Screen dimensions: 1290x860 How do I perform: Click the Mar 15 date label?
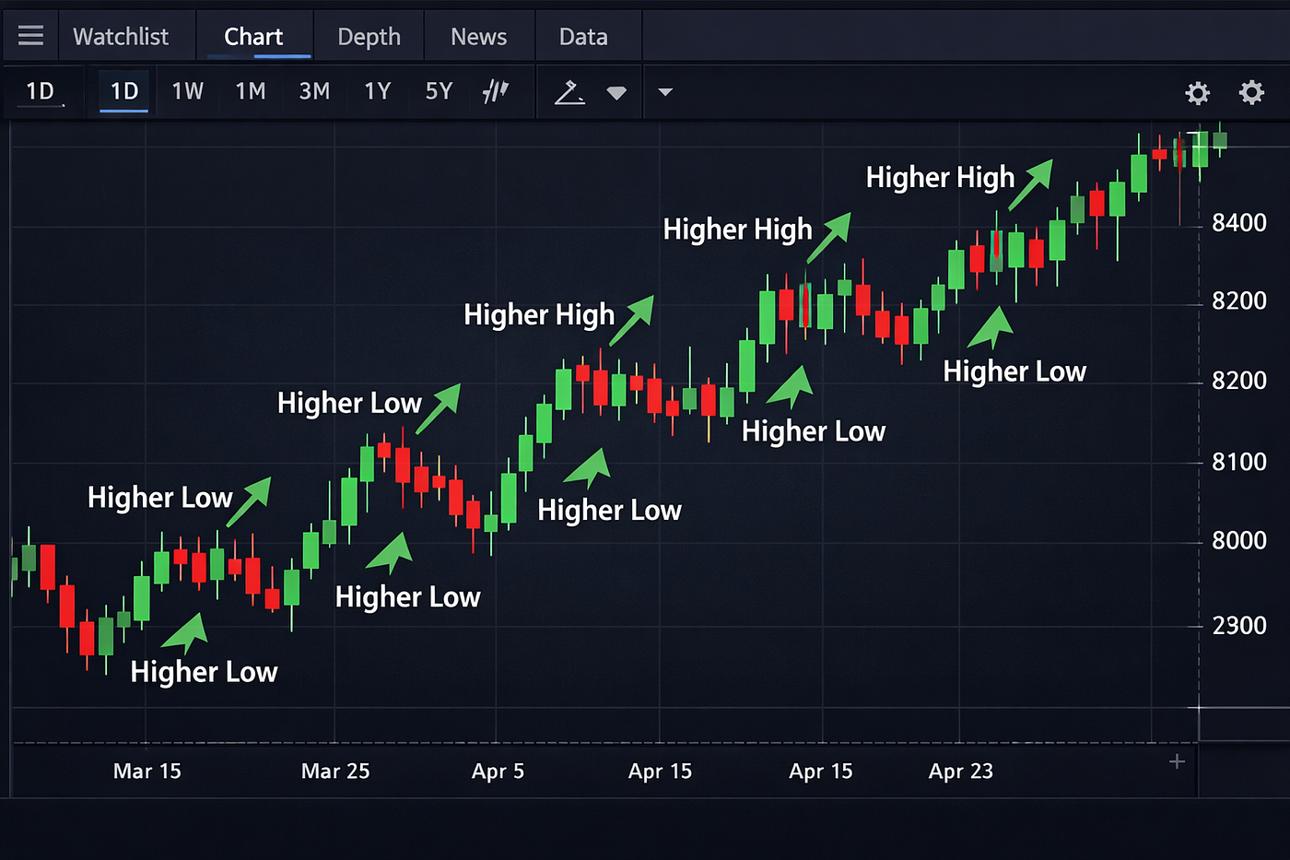click(147, 771)
